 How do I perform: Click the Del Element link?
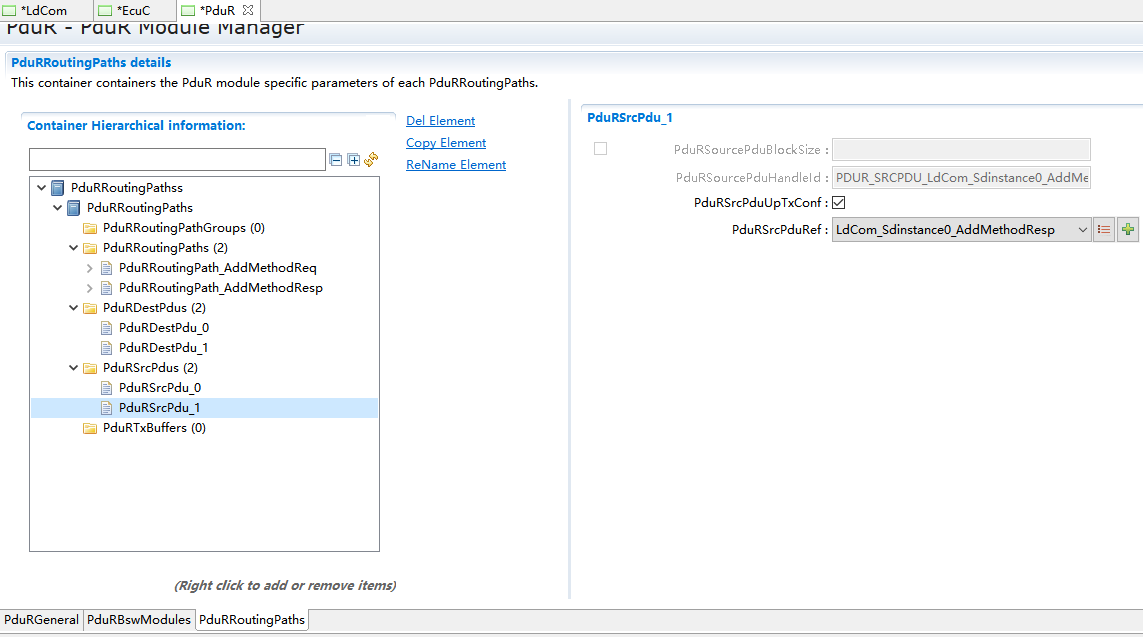(440, 121)
